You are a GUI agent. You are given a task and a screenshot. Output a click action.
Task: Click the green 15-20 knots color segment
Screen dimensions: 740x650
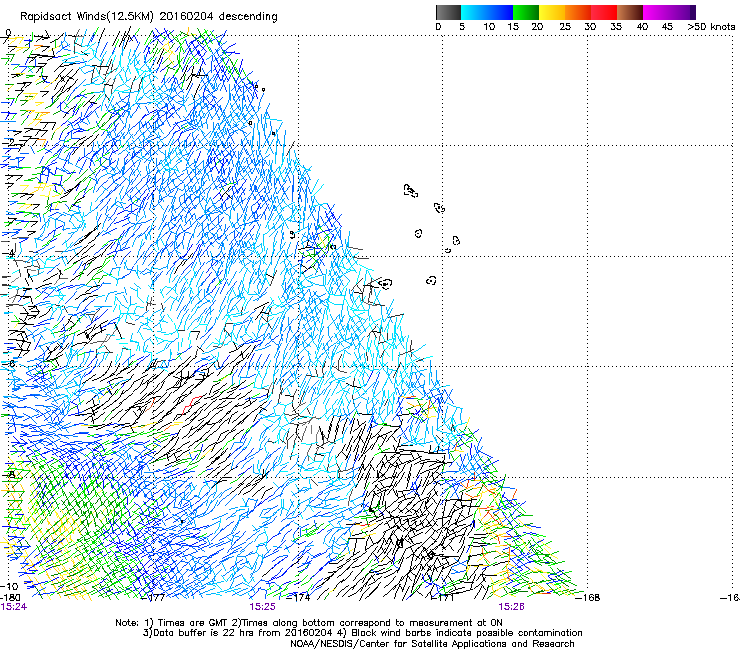click(x=526, y=12)
